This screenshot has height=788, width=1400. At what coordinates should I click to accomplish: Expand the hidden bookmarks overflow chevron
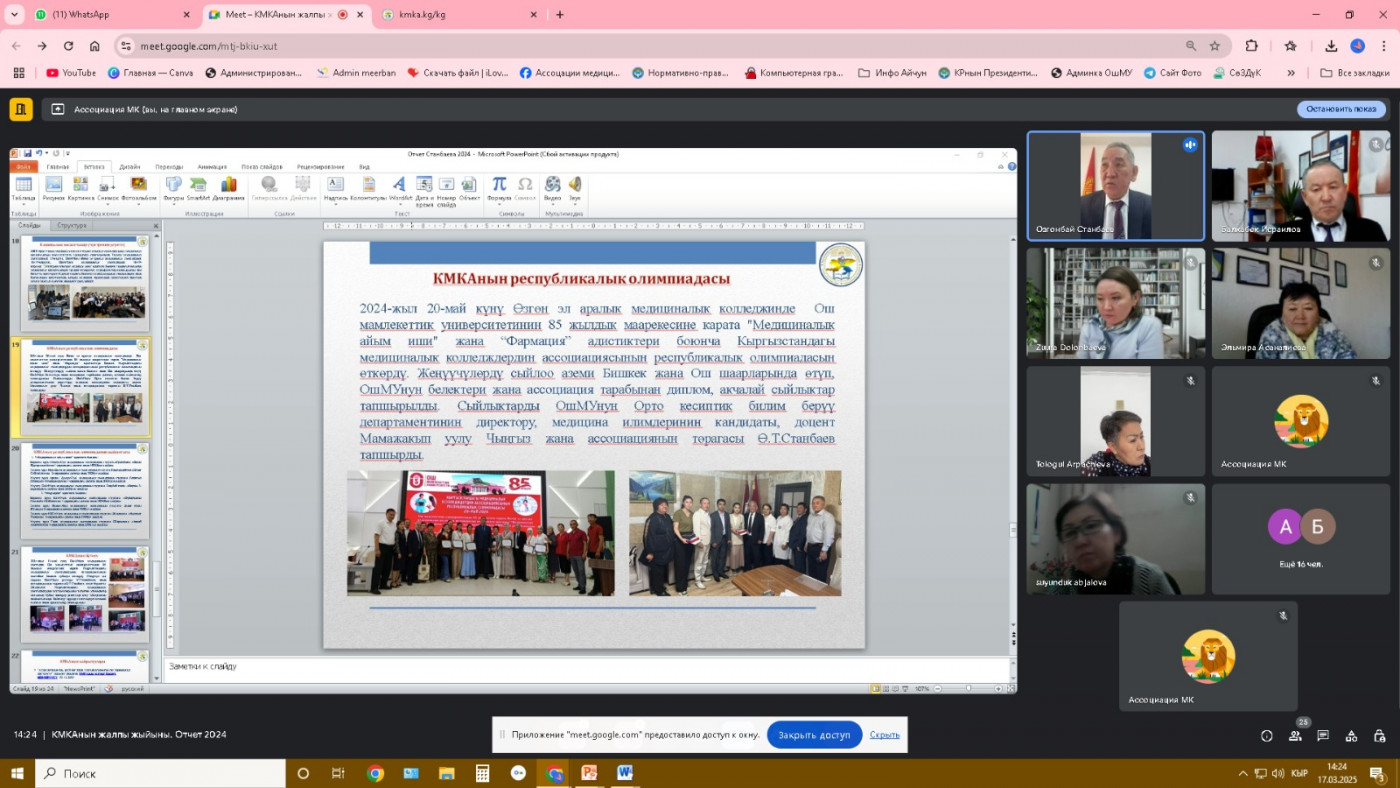click(x=1291, y=73)
